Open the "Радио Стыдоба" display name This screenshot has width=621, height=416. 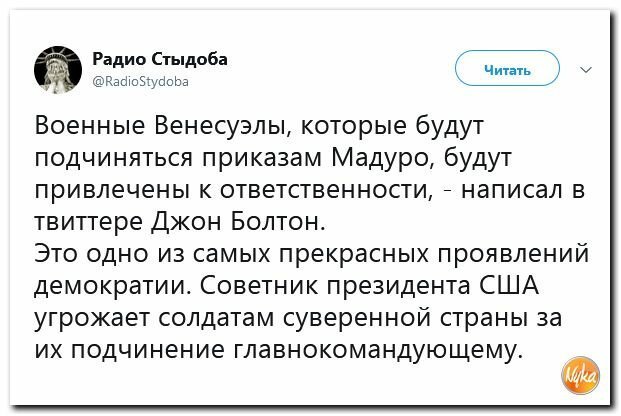[x=160, y=59]
